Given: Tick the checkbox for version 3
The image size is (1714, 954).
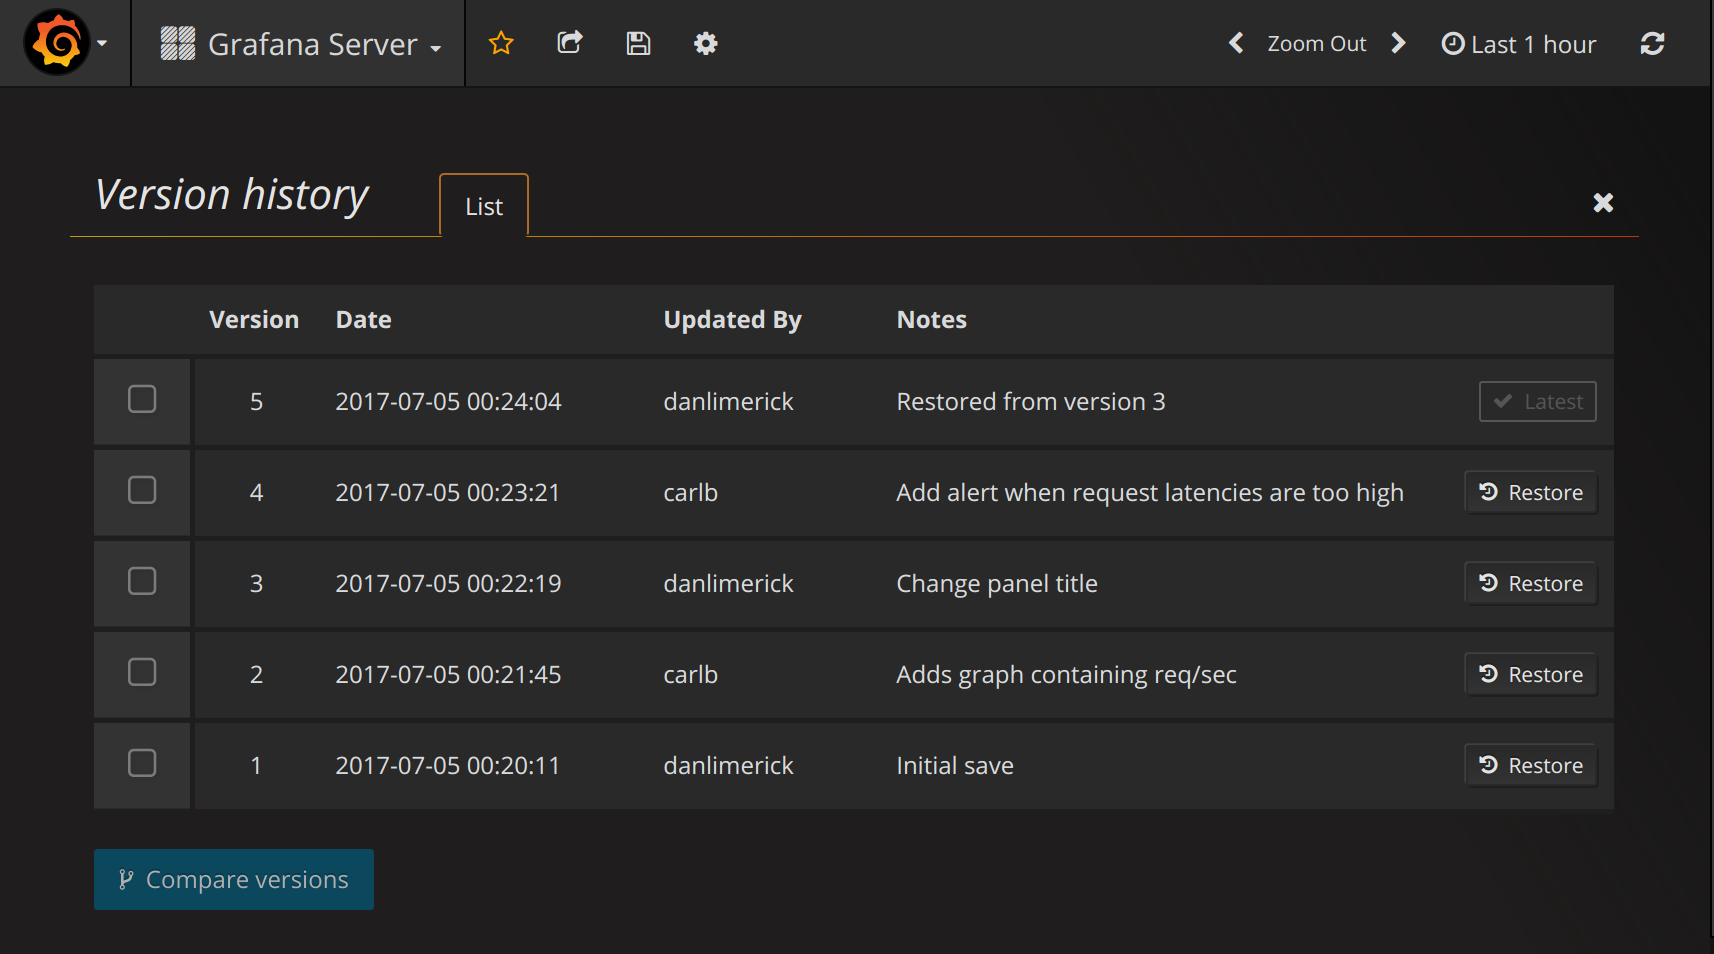Looking at the screenshot, I should coord(142,581).
